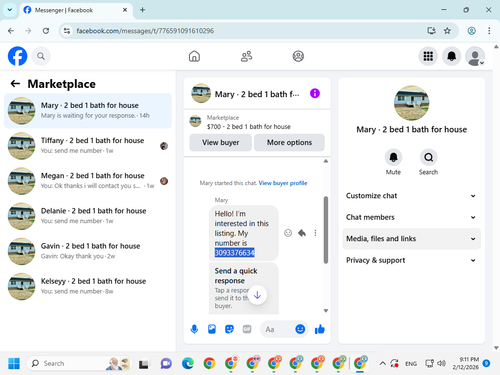
Task: Open Gavin's conversation in list
Action: coord(88,251)
